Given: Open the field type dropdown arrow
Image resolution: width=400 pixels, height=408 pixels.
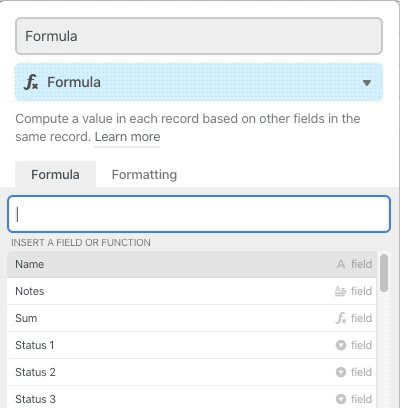Looking at the screenshot, I should pos(367,83).
